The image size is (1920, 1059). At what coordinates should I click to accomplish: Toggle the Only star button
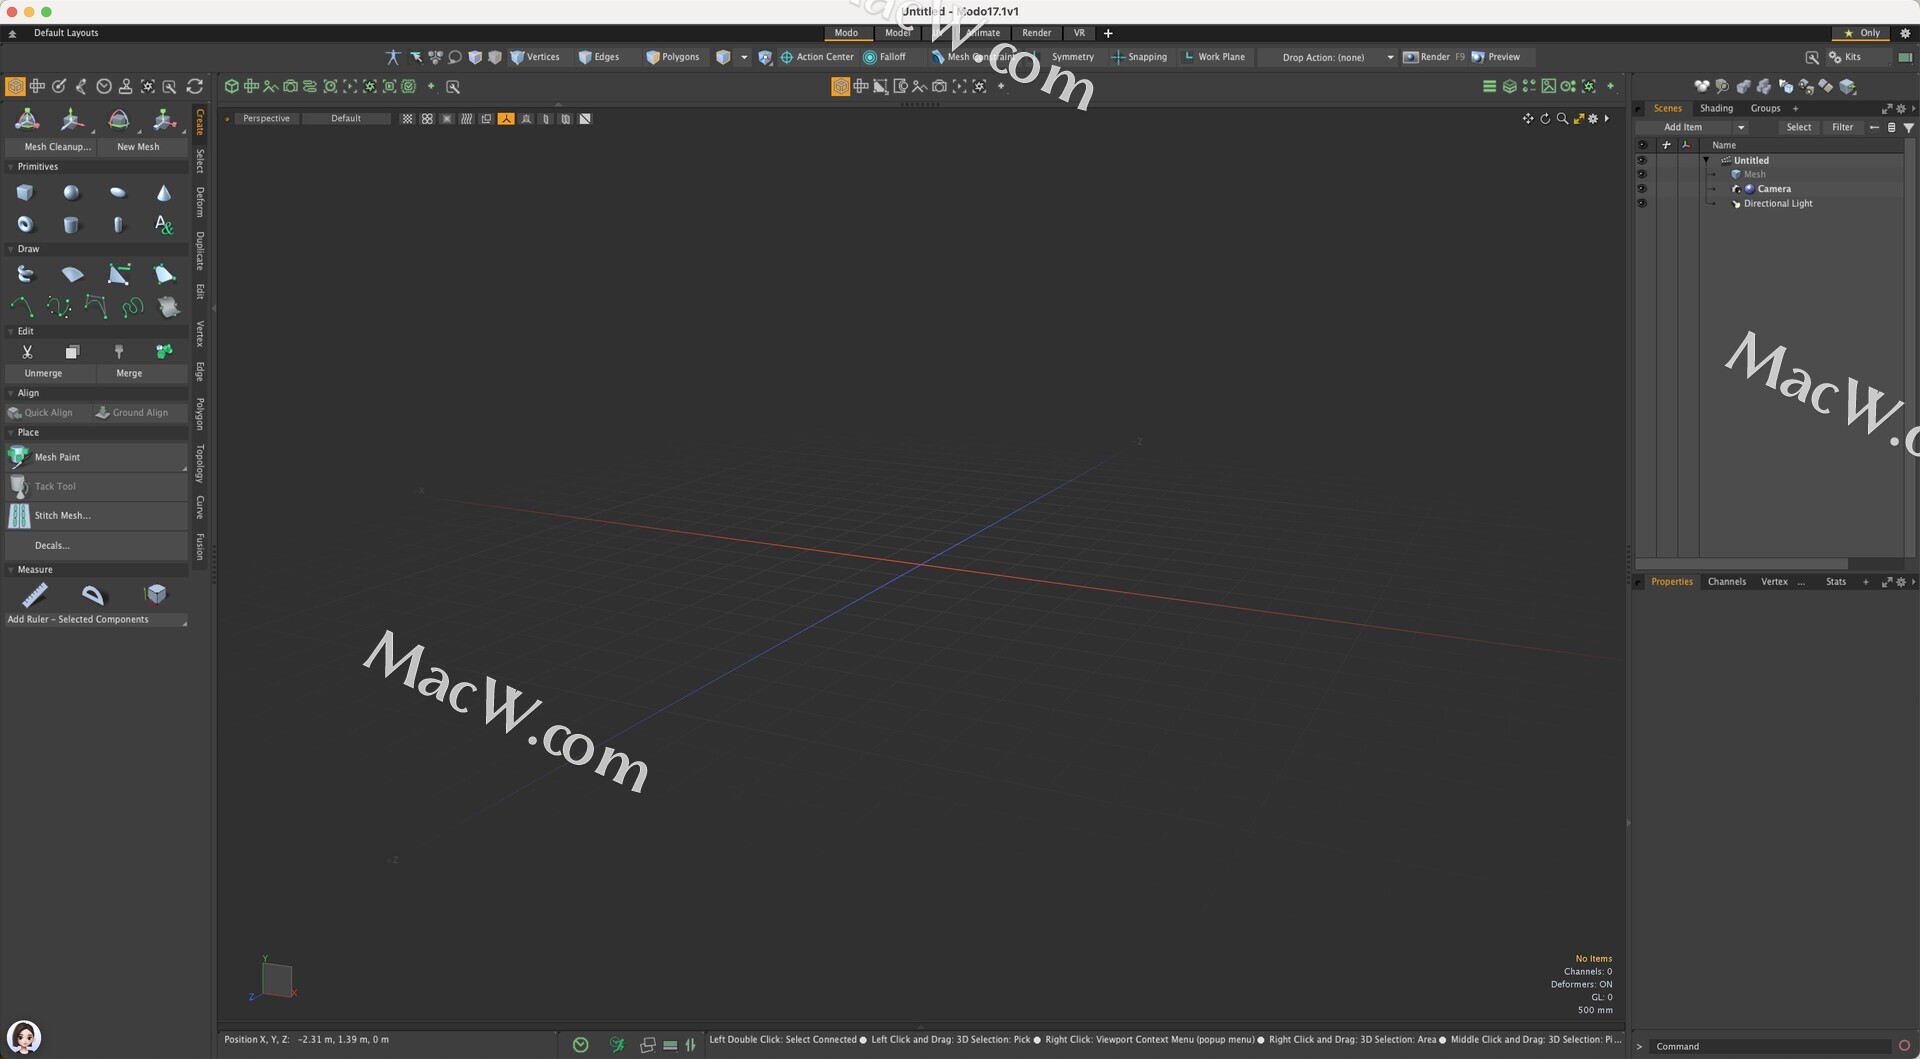(x=1862, y=33)
